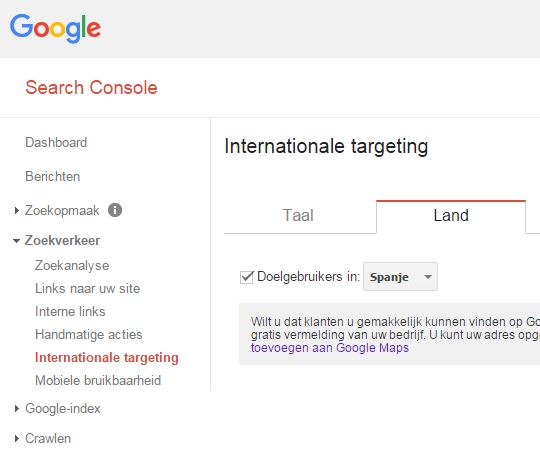540x454 pixels.
Task: Open the Crawlen menu item
Action: [48, 438]
